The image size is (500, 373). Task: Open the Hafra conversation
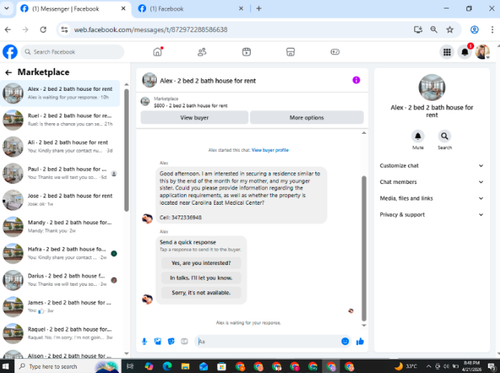60,253
